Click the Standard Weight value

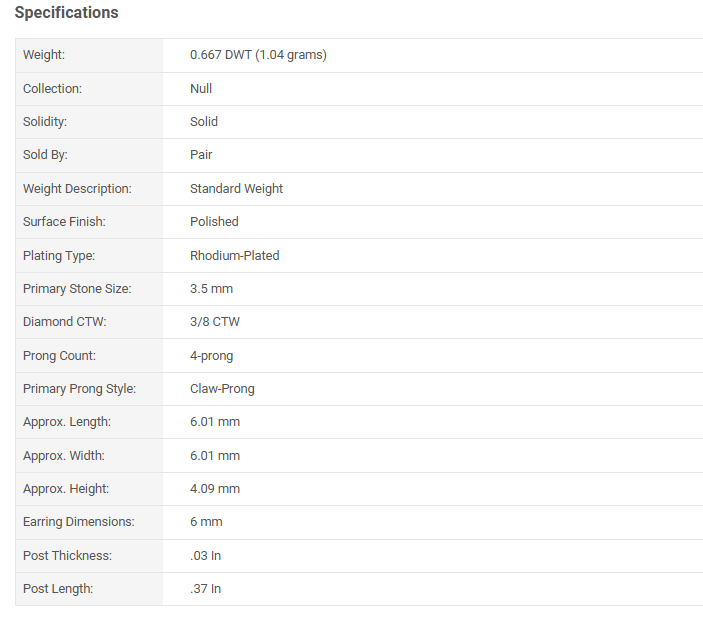click(x=236, y=189)
